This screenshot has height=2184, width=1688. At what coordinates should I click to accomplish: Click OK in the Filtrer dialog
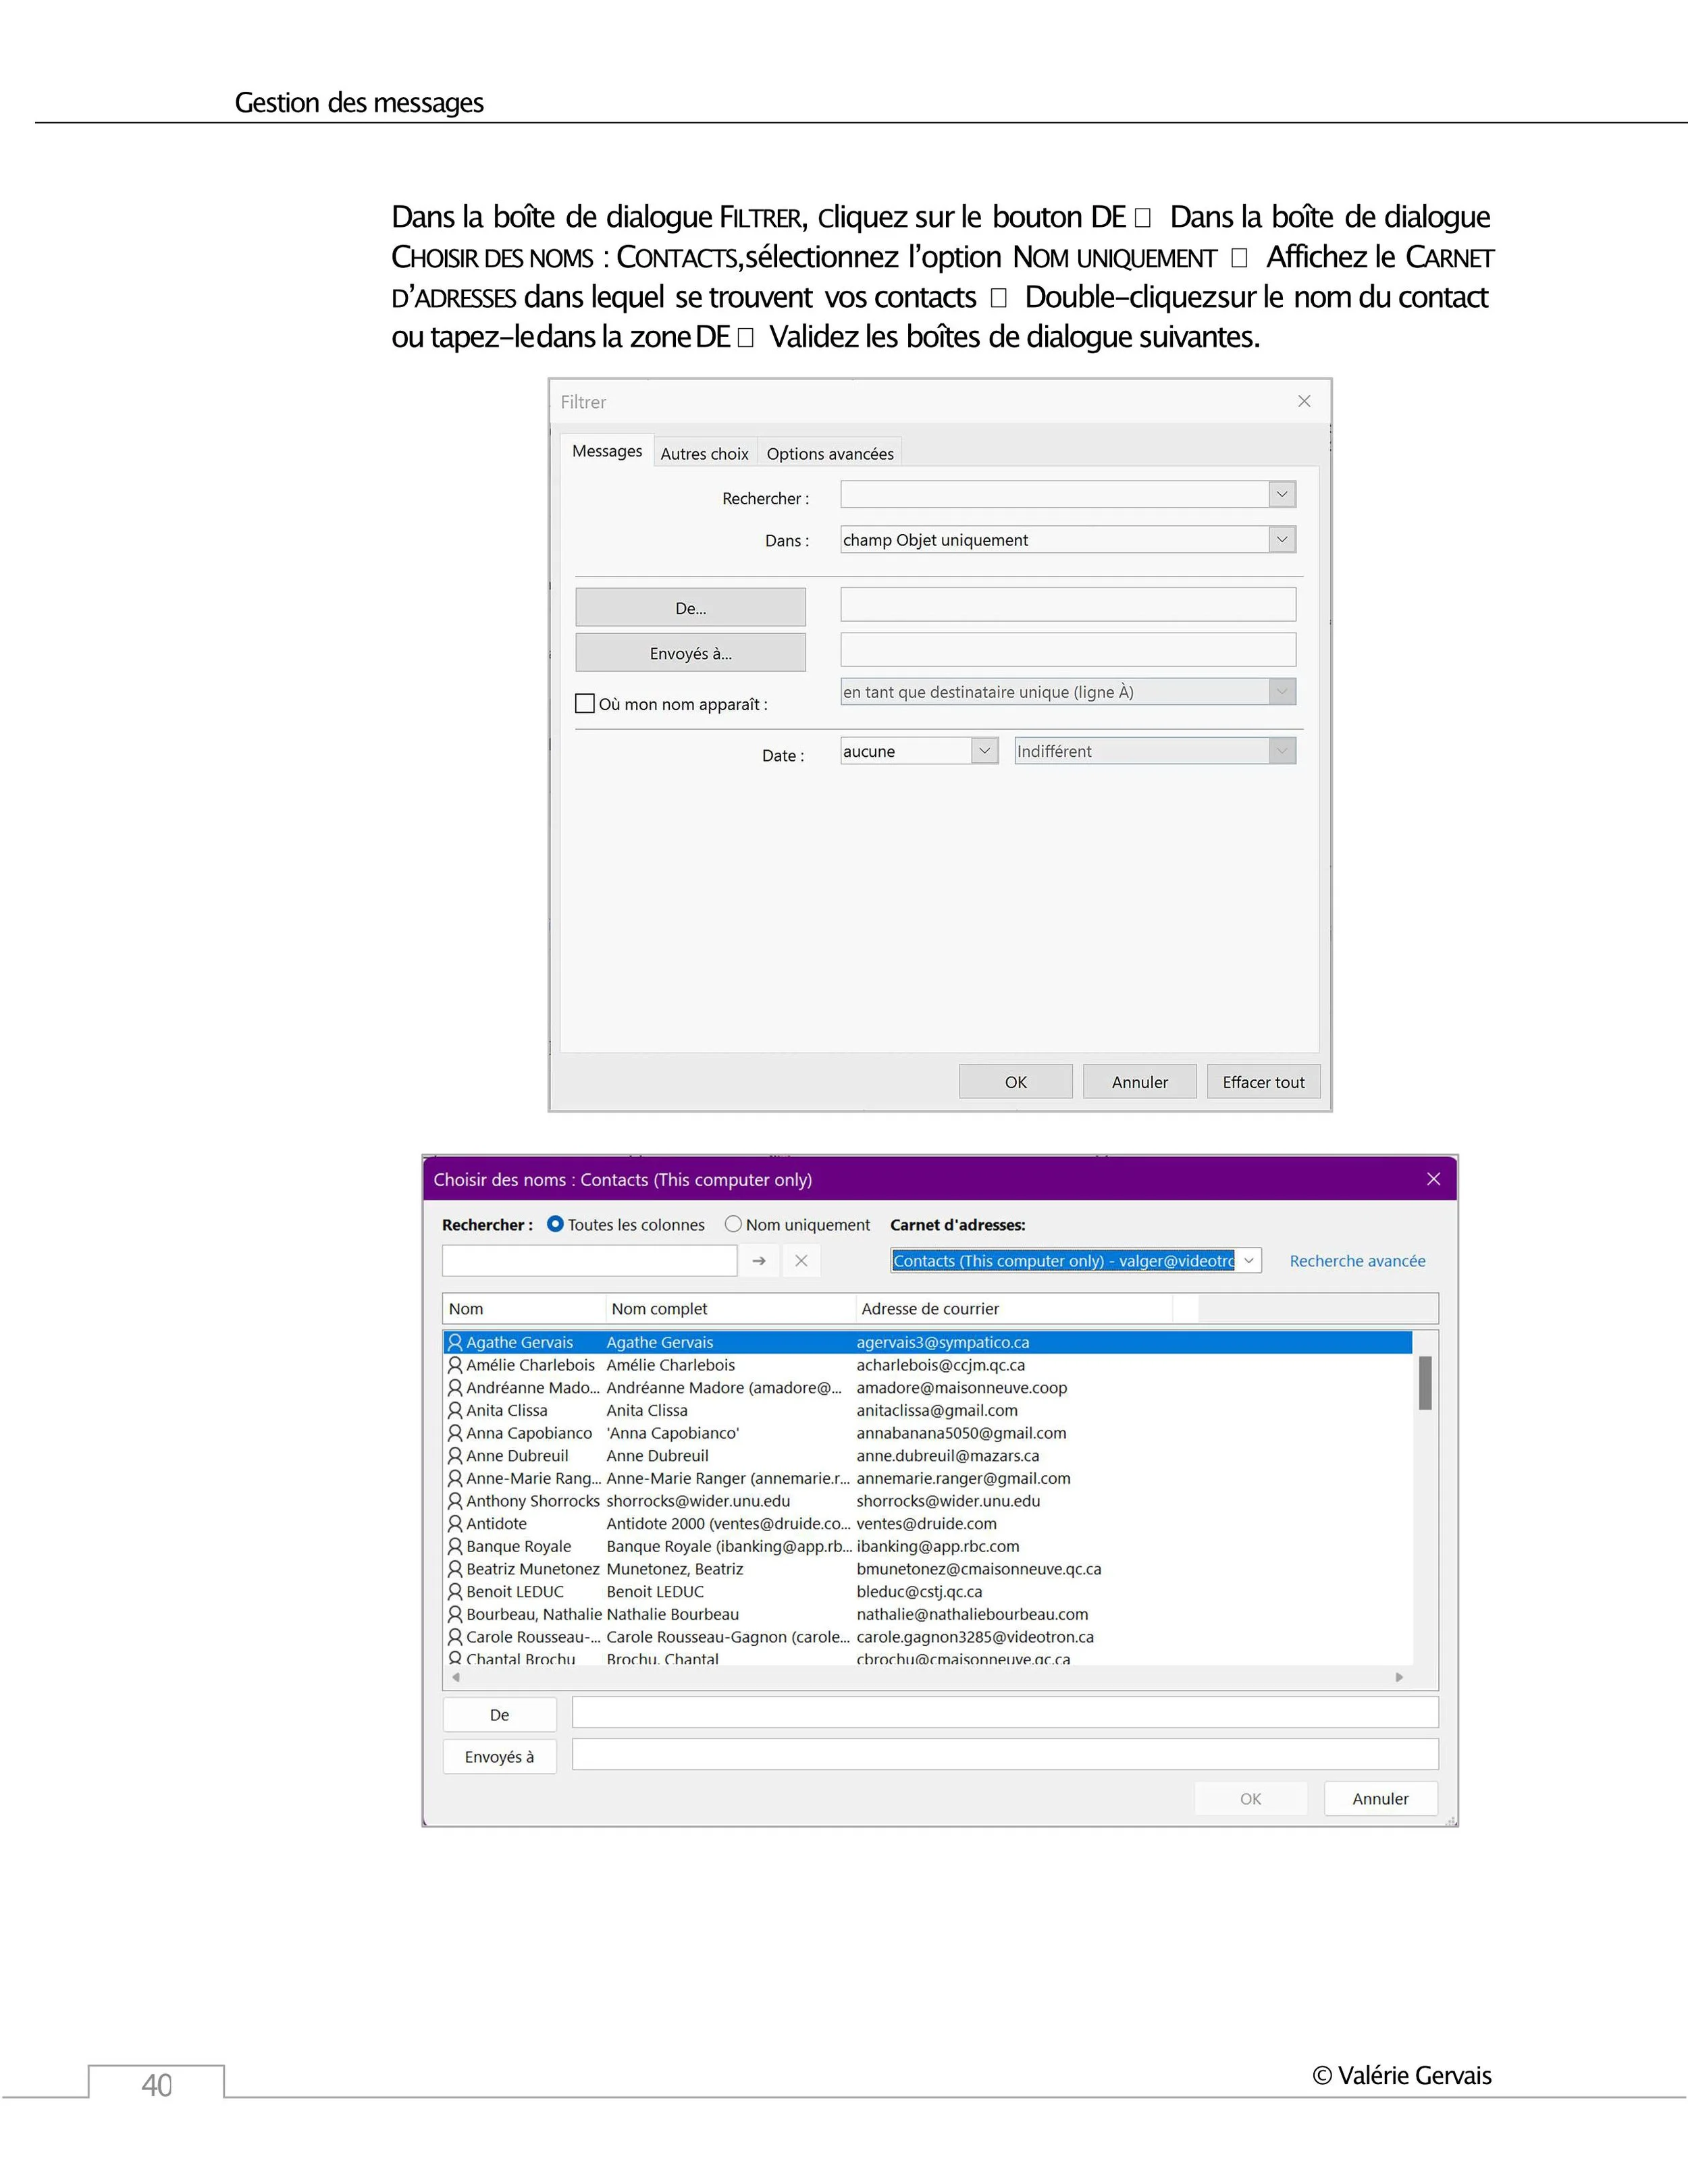point(1016,1081)
